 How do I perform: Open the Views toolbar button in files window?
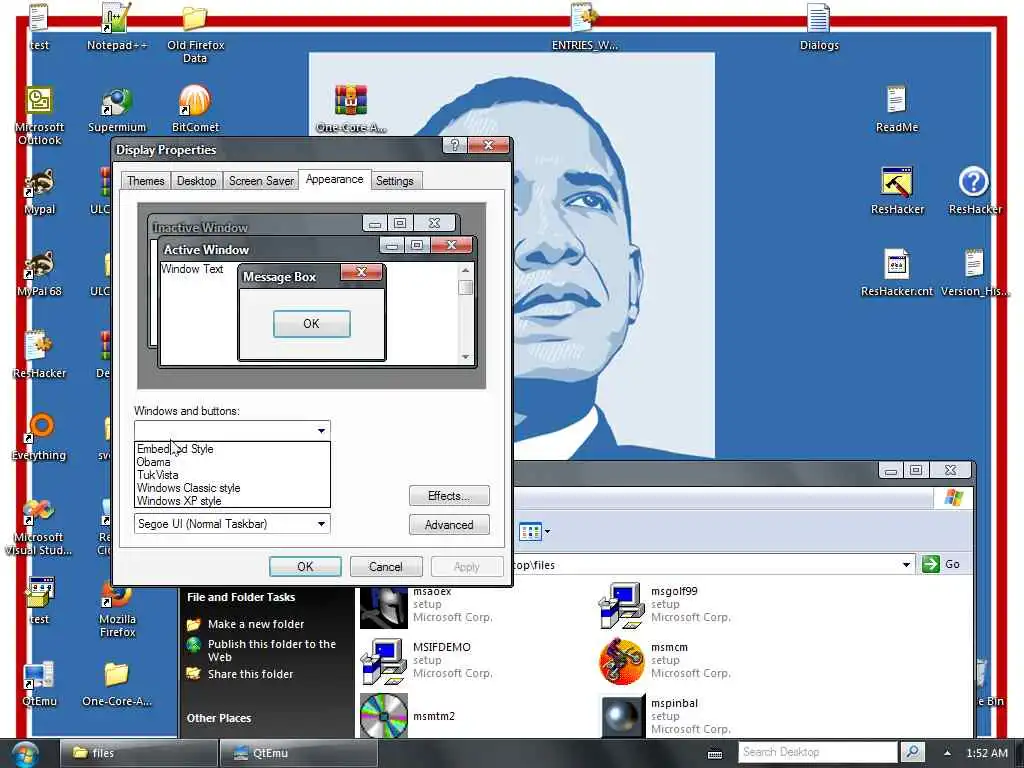(x=530, y=532)
